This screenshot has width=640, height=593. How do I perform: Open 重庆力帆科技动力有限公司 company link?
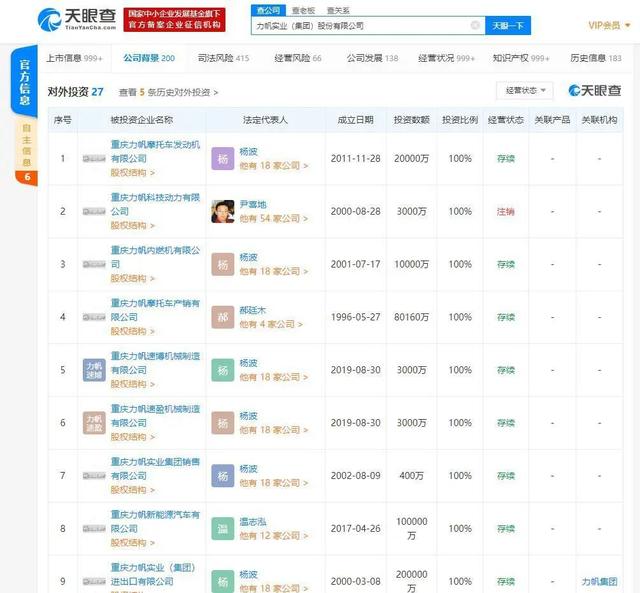point(155,204)
